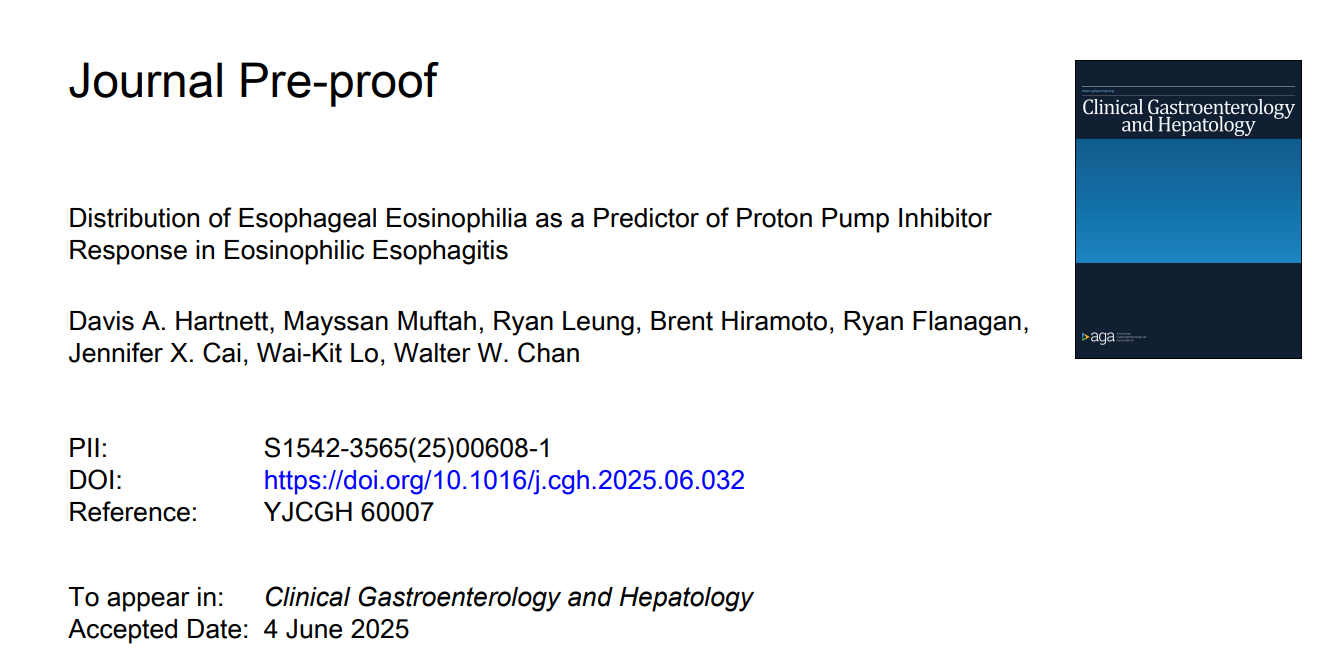Click the AGA logo on cover
1338x672 pixels.
tap(1098, 338)
